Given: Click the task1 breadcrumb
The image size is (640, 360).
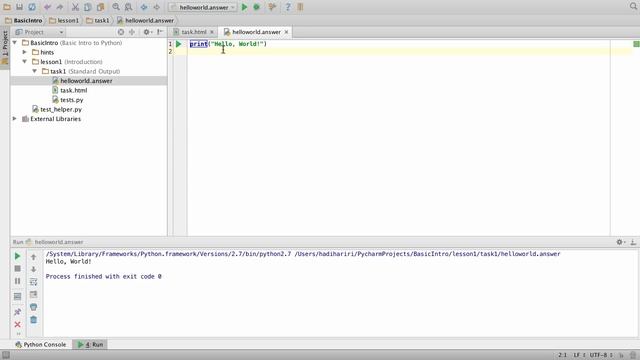Looking at the screenshot, I should point(98,20).
